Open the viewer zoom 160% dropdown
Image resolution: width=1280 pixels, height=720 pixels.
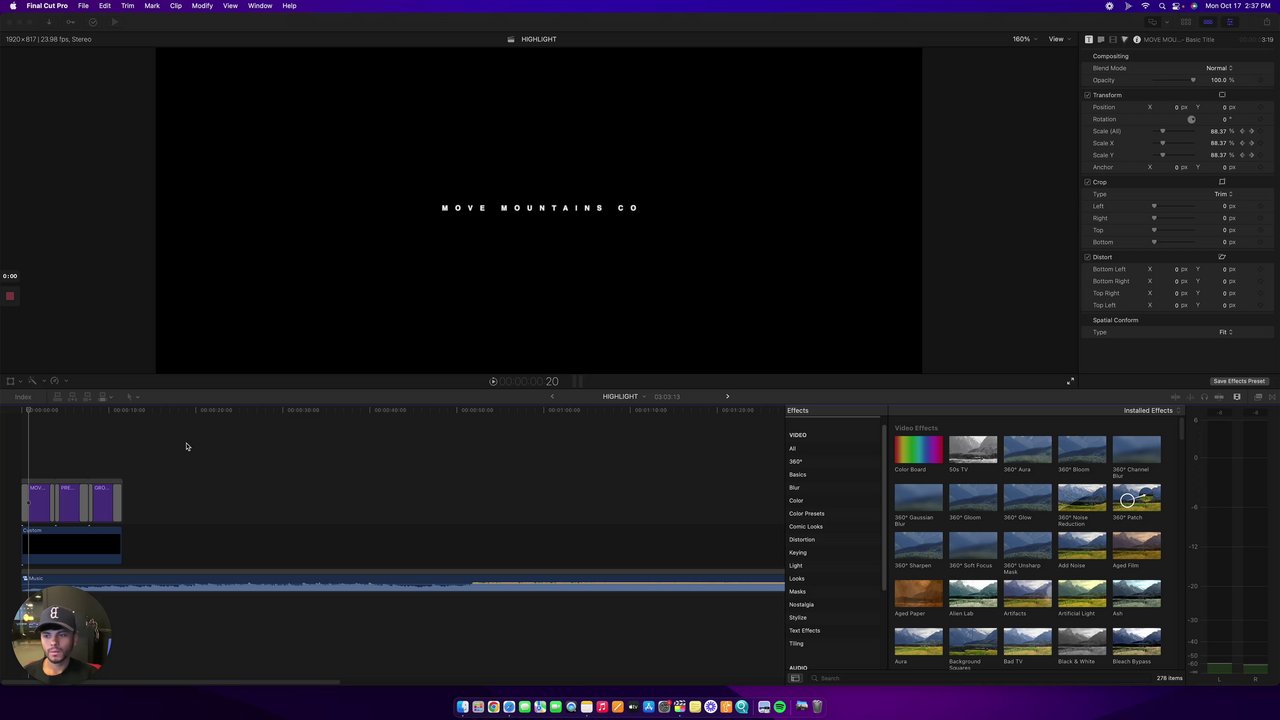[x=1024, y=39]
